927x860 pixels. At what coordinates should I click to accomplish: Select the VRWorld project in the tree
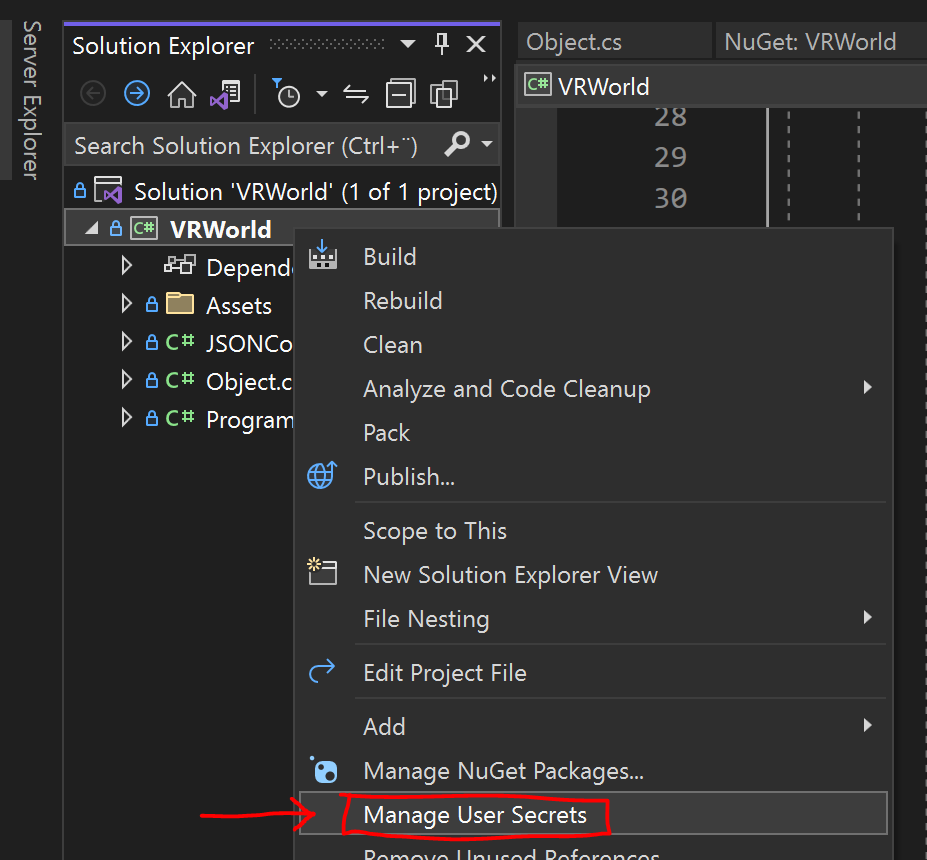[x=220, y=229]
